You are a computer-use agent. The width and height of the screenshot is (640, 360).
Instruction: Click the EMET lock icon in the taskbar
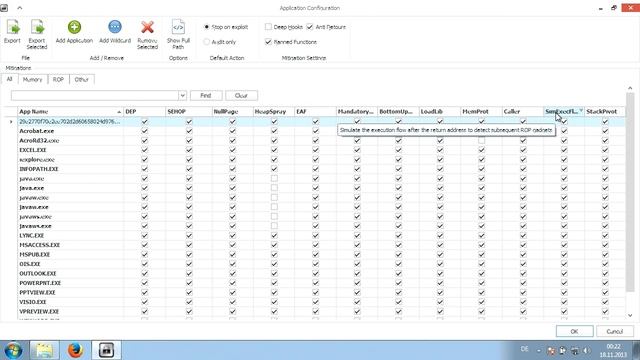point(107,350)
